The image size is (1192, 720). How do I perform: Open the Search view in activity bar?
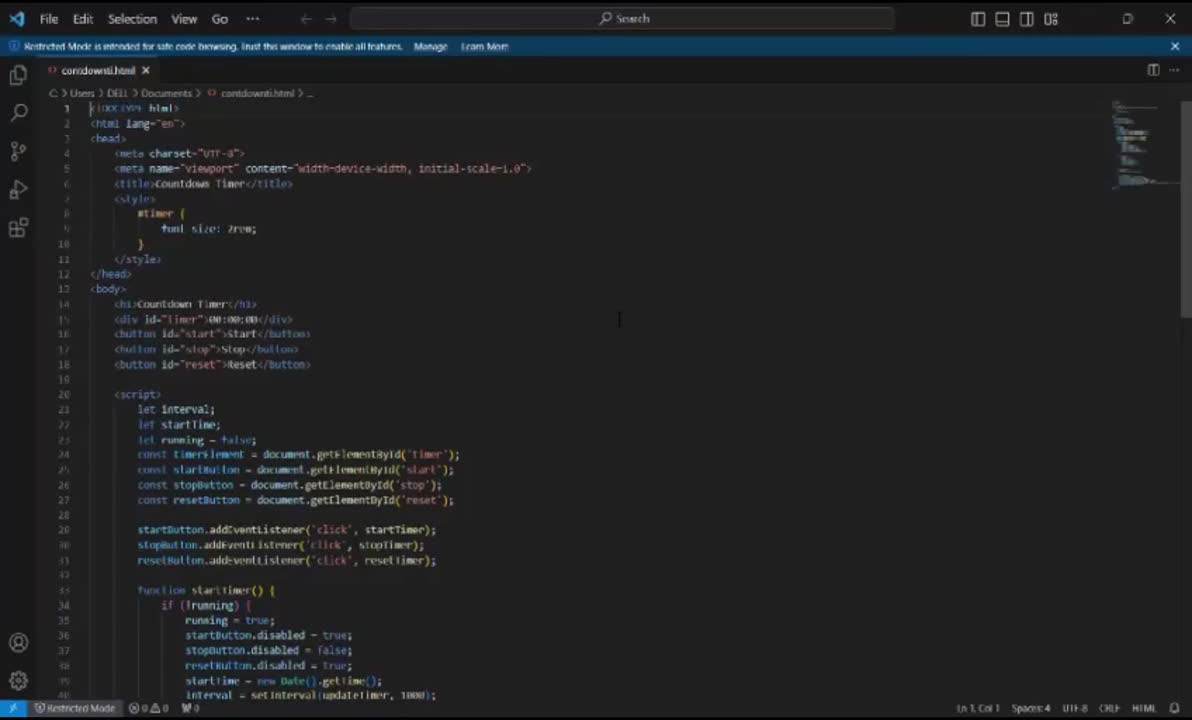(18, 113)
